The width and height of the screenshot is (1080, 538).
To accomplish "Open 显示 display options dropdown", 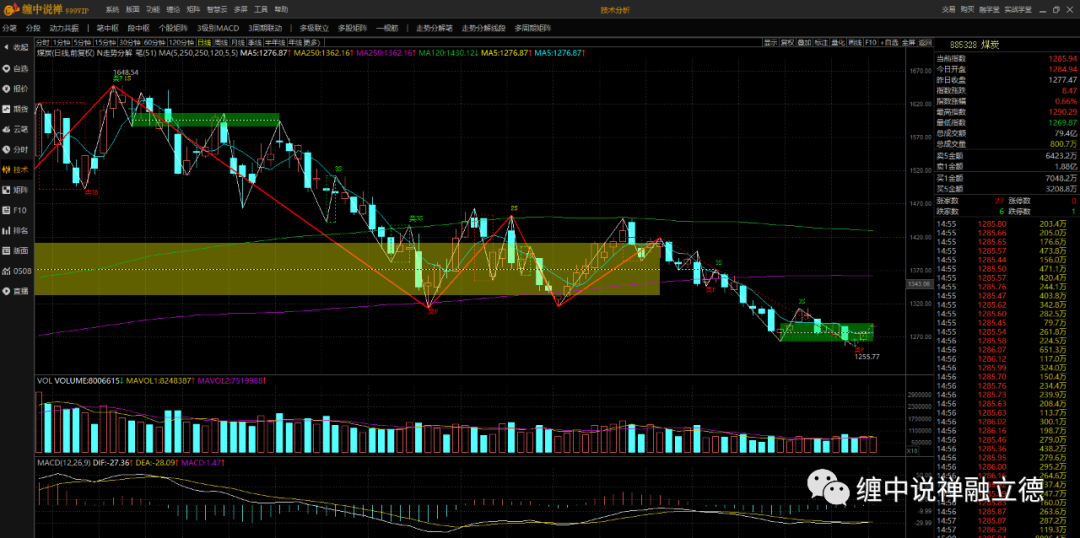I will pos(771,43).
